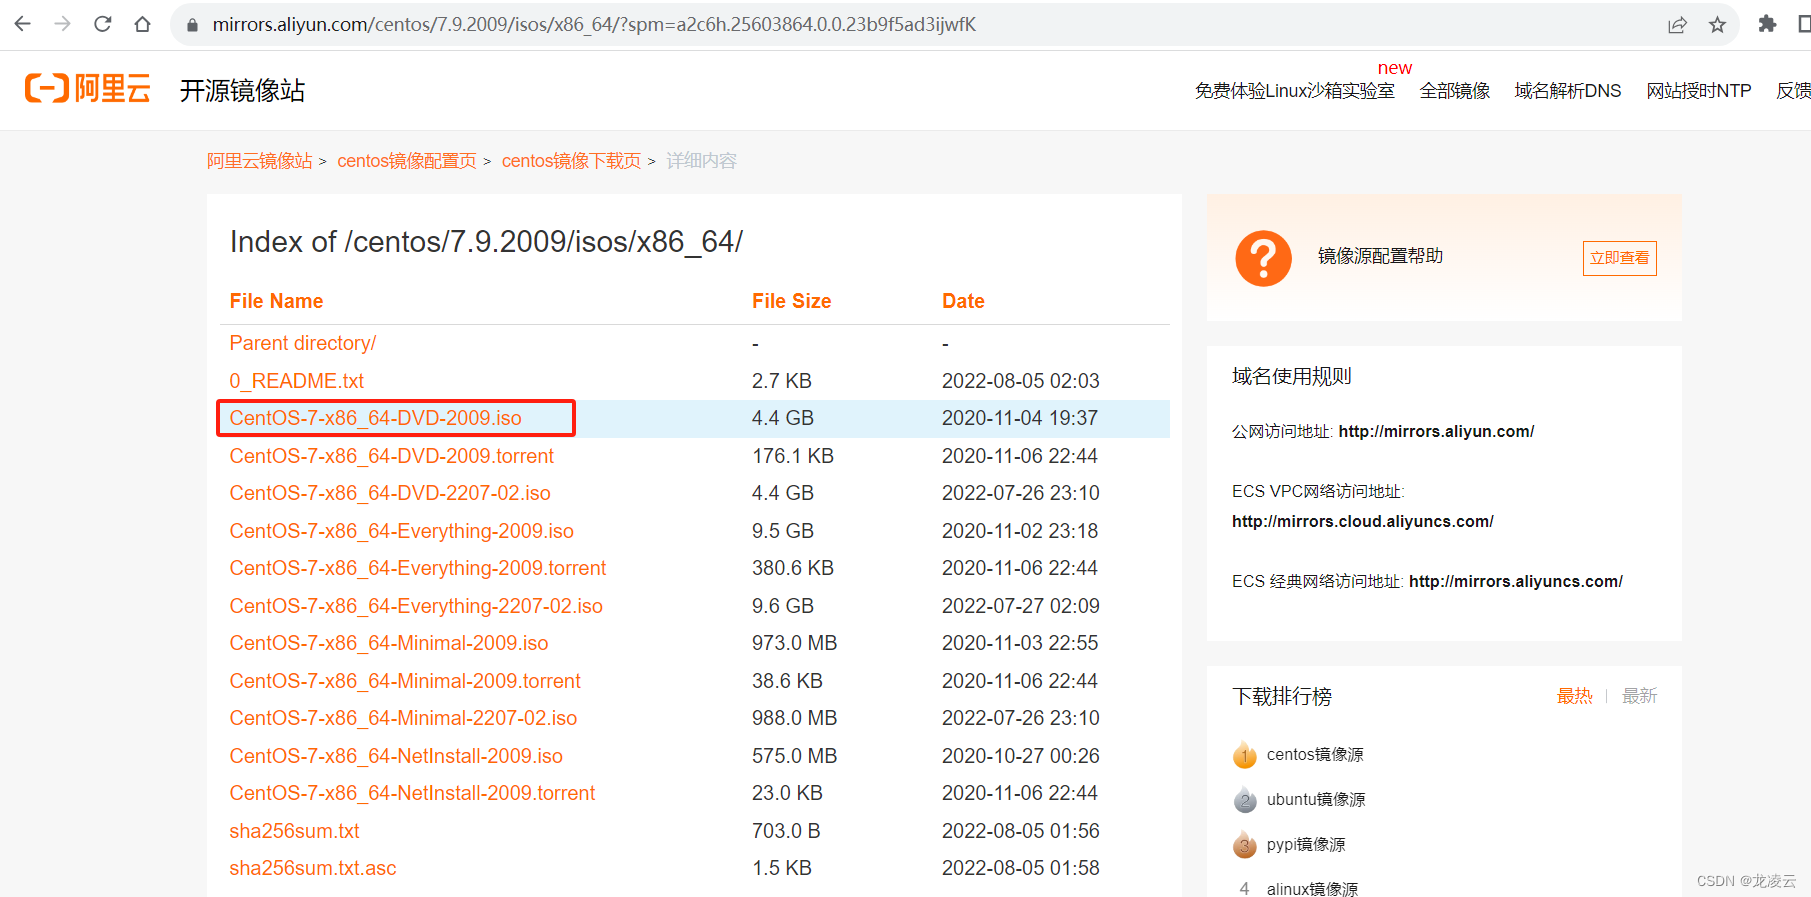Click the Aliyun logo
1811x897 pixels.
(x=88, y=89)
